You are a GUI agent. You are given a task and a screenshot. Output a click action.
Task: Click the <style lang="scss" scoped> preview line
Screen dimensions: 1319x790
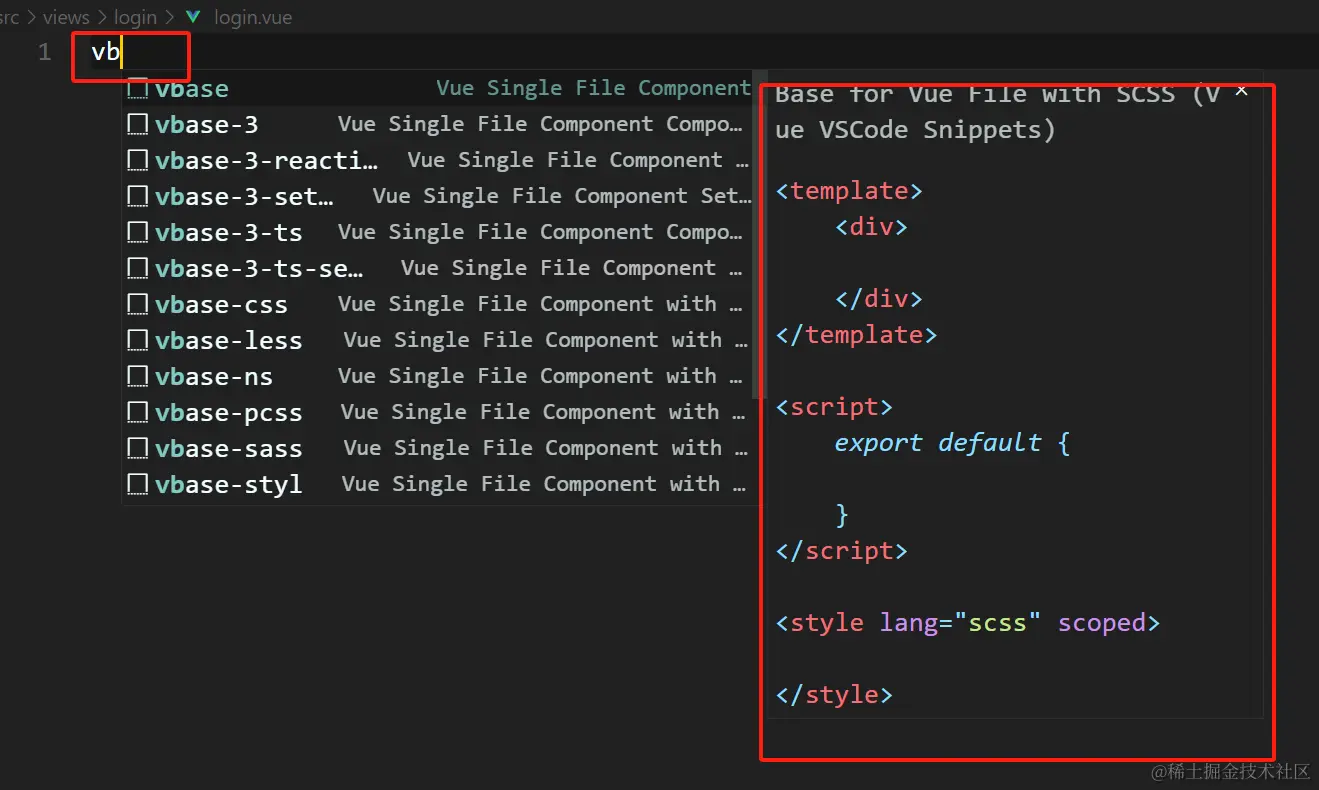[968, 623]
